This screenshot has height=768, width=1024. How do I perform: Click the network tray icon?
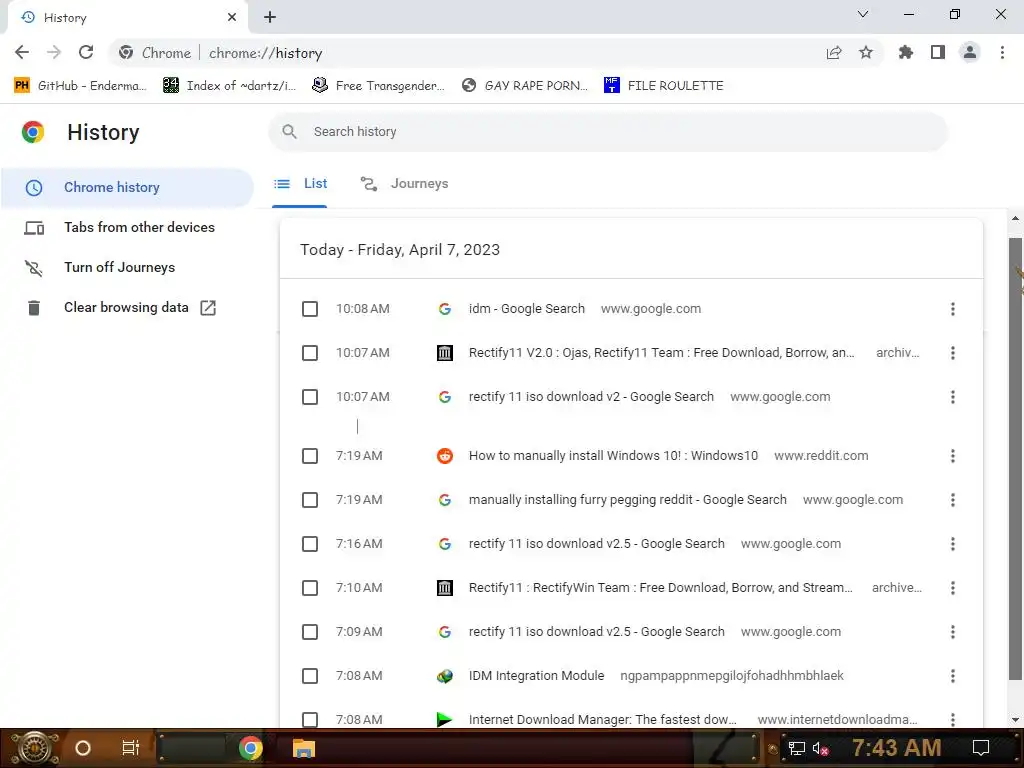click(796, 749)
